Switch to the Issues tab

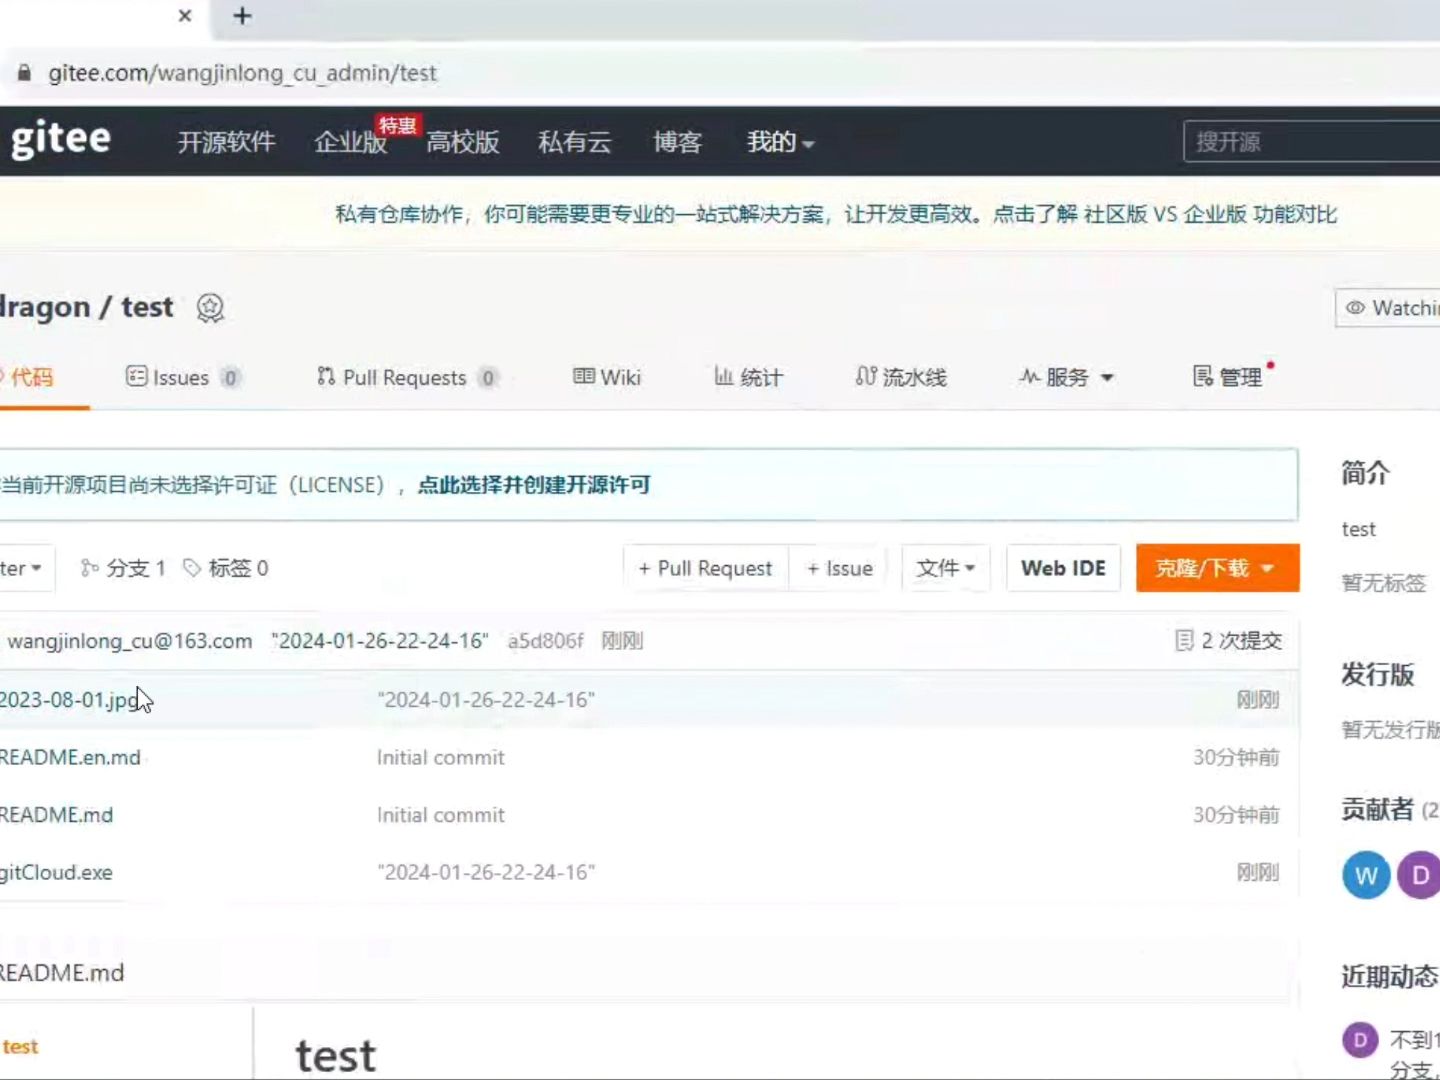(182, 377)
